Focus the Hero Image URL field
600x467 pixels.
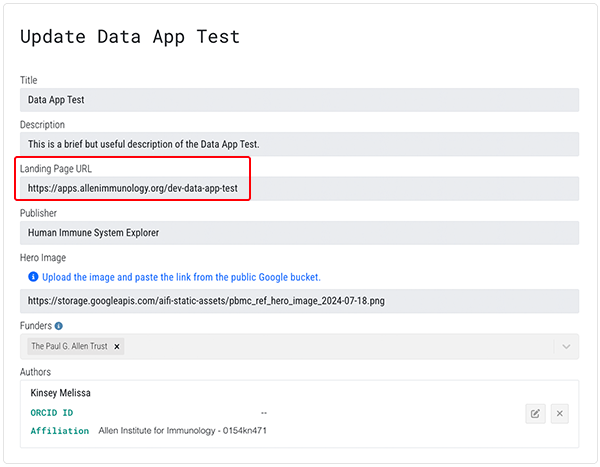pos(300,300)
